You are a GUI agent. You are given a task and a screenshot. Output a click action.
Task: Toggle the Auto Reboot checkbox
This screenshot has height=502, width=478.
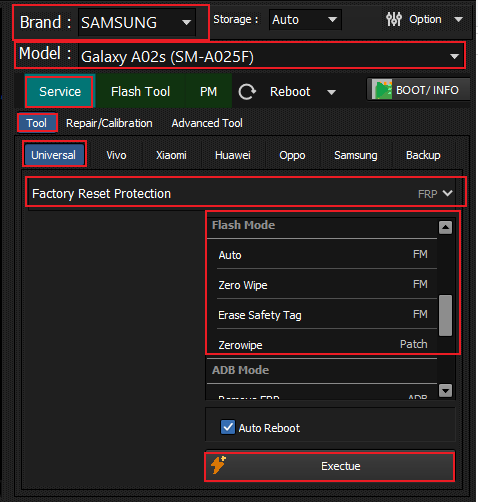click(x=228, y=427)
